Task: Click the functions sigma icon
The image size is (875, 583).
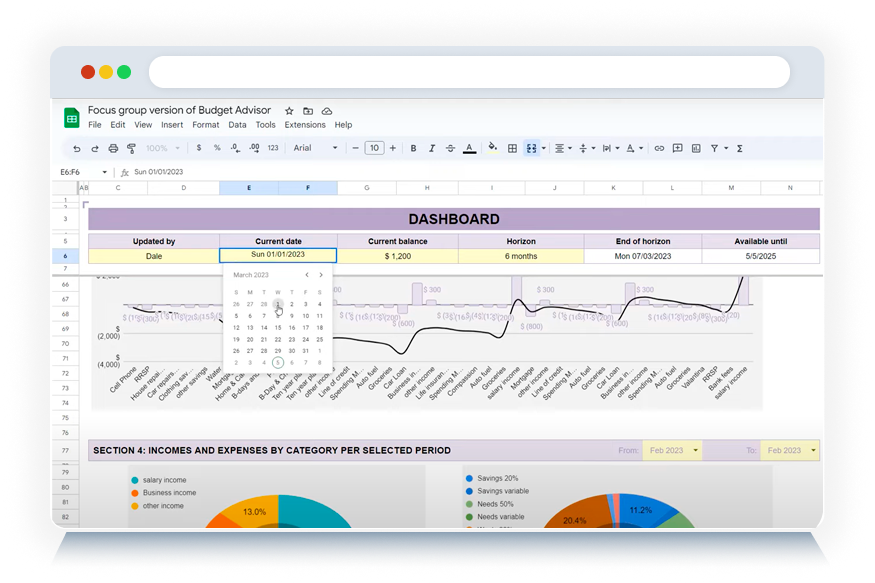Action: coord(739,148)
